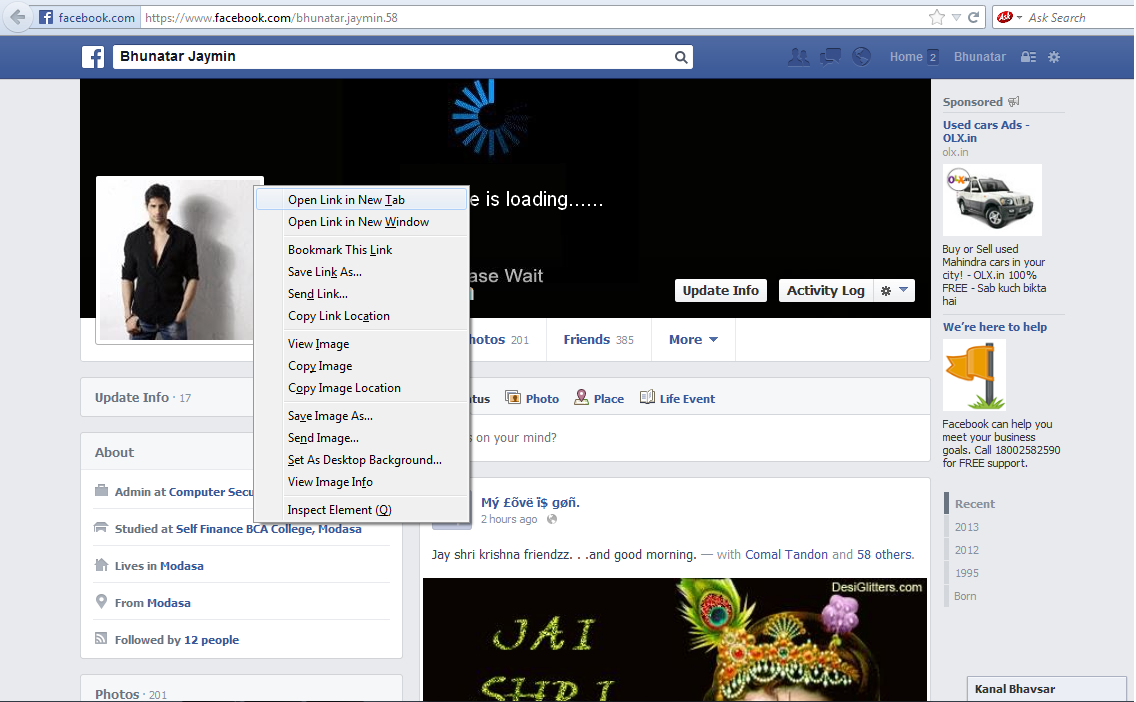This screenshot has width=1136, height=702.
Task: Choose Bookmark This Link
Action: pyautogui.click(x=361, y=249)
